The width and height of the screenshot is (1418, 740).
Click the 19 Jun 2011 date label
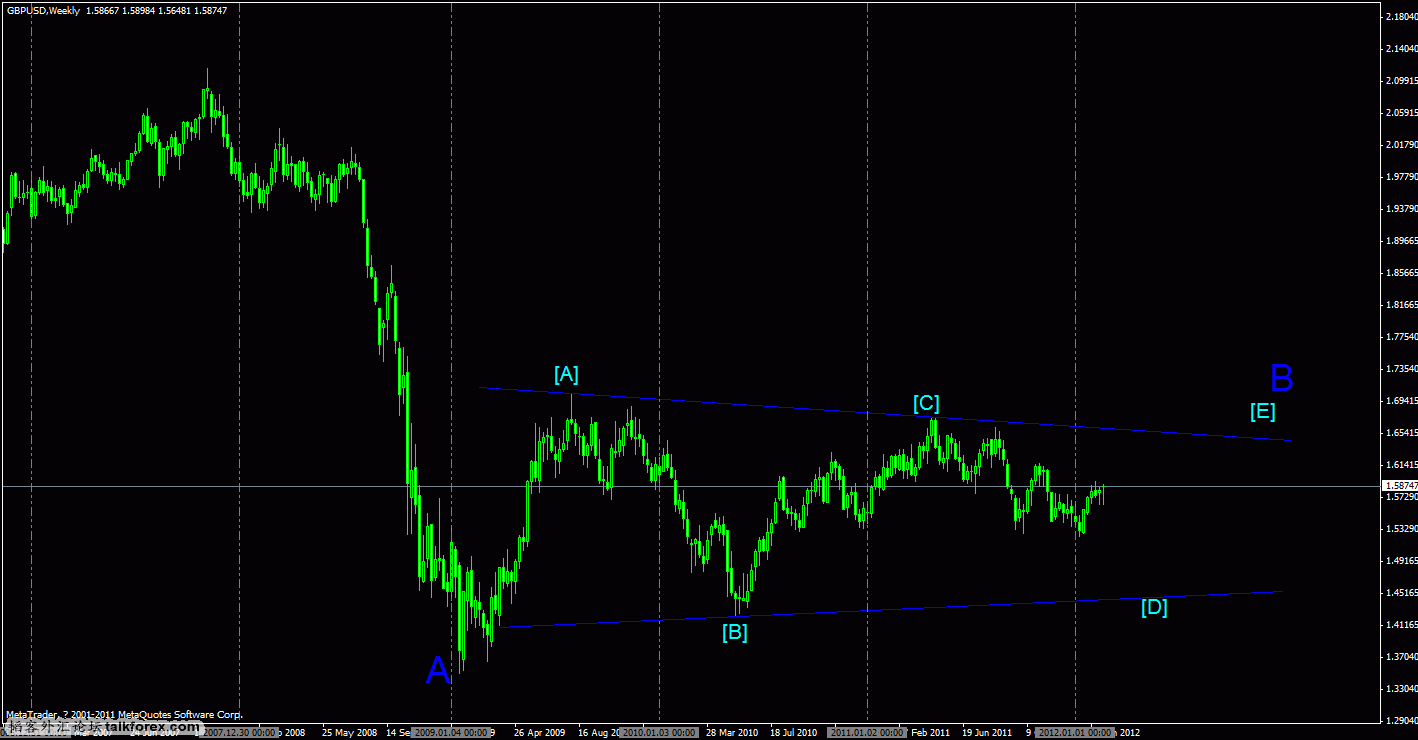coord(988,732)
